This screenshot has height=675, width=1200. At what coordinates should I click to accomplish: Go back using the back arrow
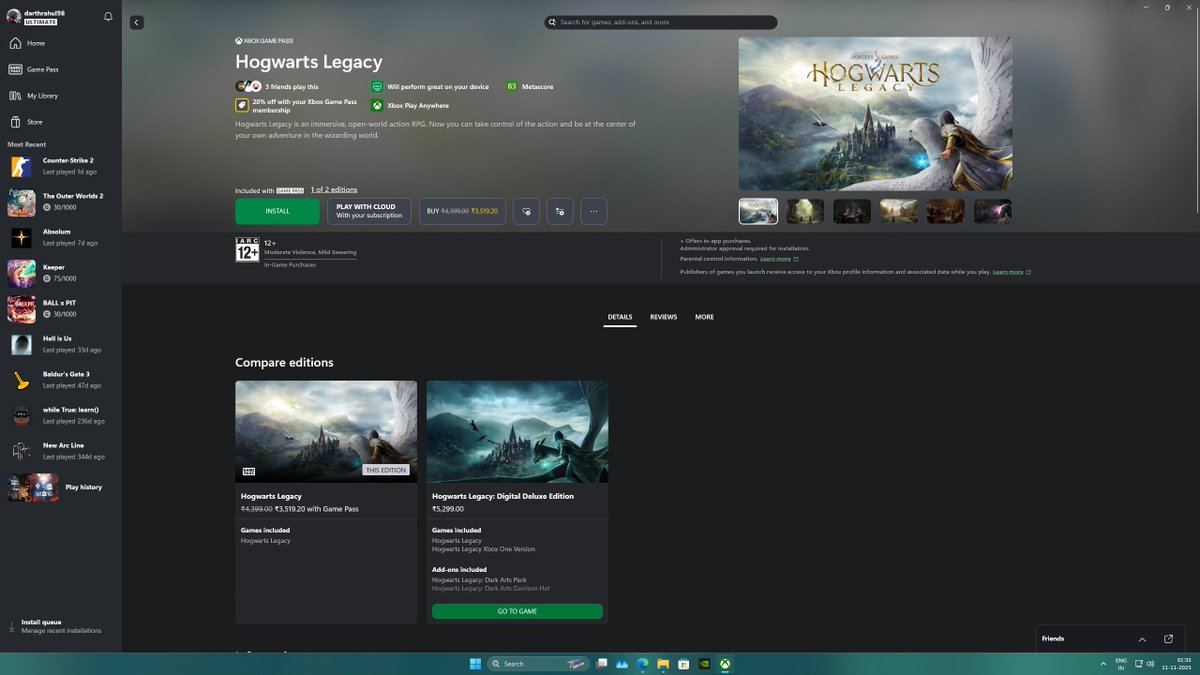(137, 22)
